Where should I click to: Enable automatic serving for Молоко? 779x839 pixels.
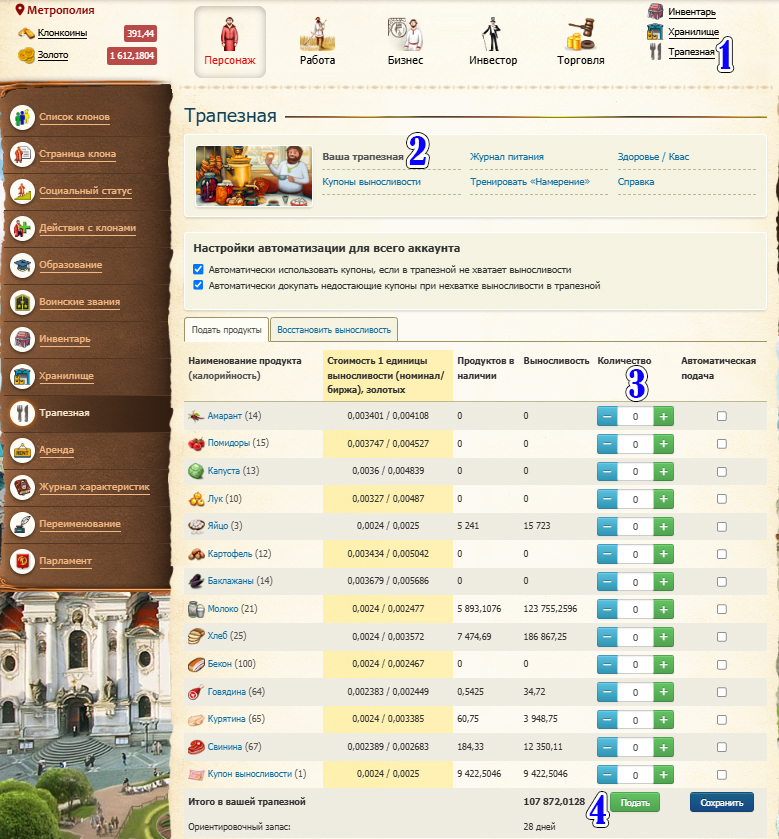[721, 609]
